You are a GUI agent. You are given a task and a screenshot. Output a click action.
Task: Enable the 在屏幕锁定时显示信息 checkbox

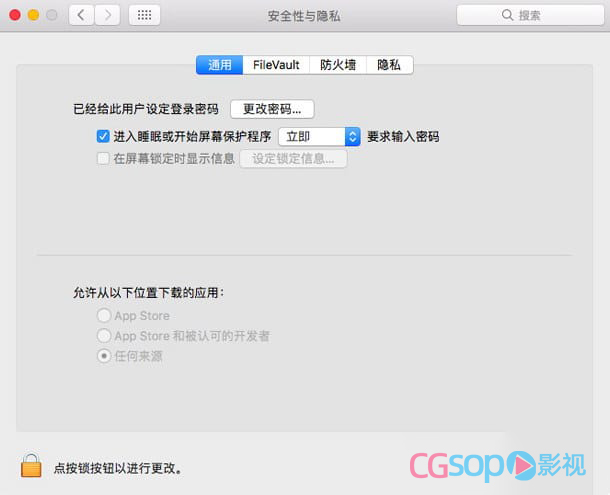click(103, 158)
